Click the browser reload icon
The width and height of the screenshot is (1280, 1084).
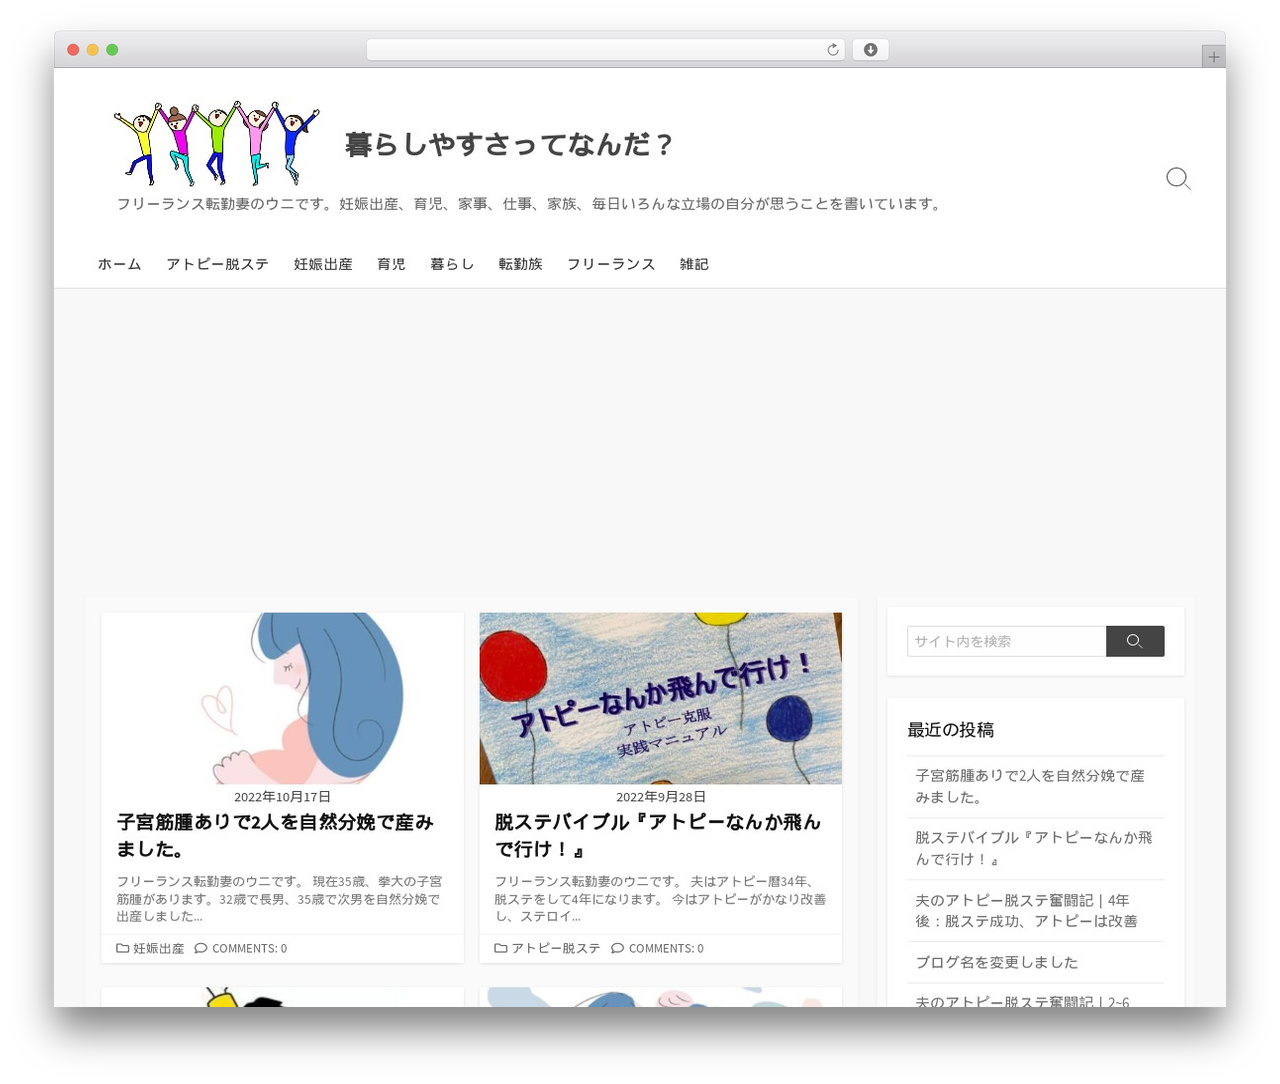click(x=833, y=50)
